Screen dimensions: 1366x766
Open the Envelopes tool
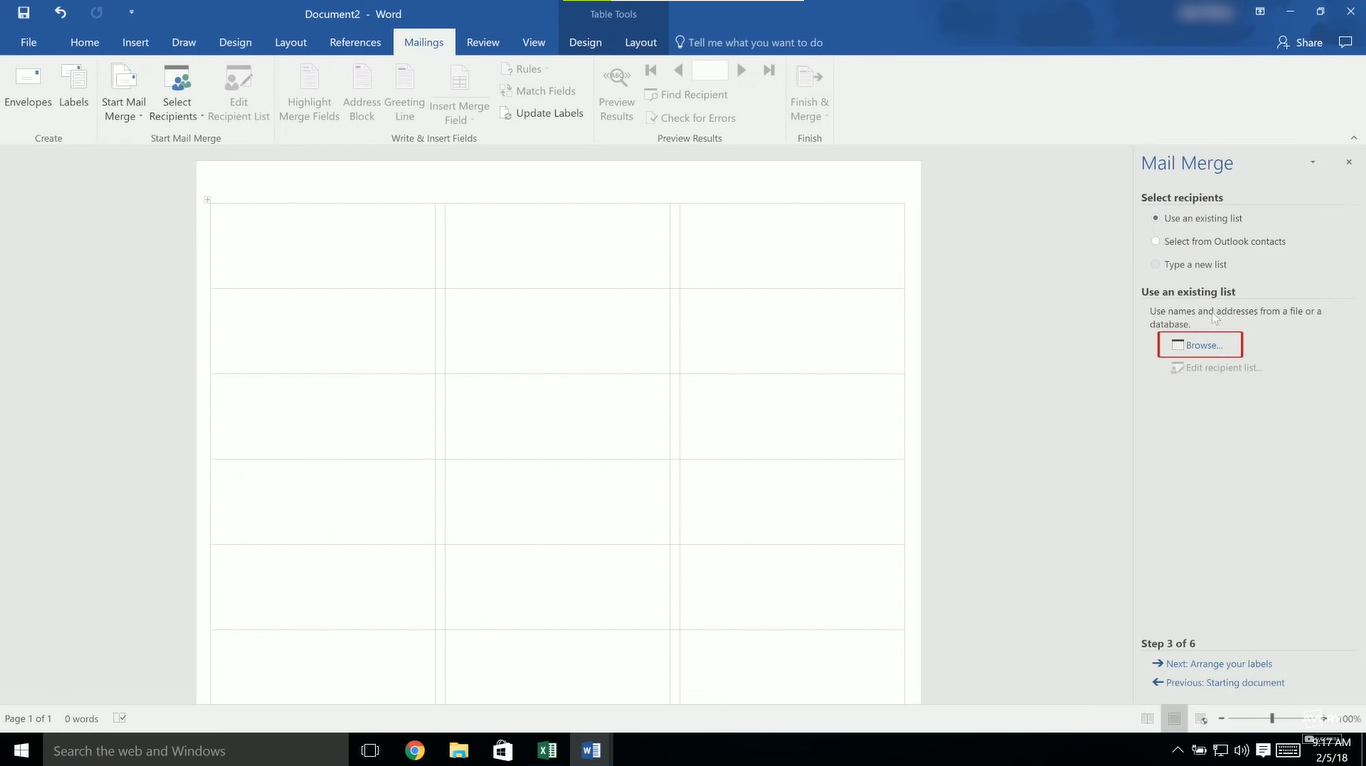click(27, 90)
